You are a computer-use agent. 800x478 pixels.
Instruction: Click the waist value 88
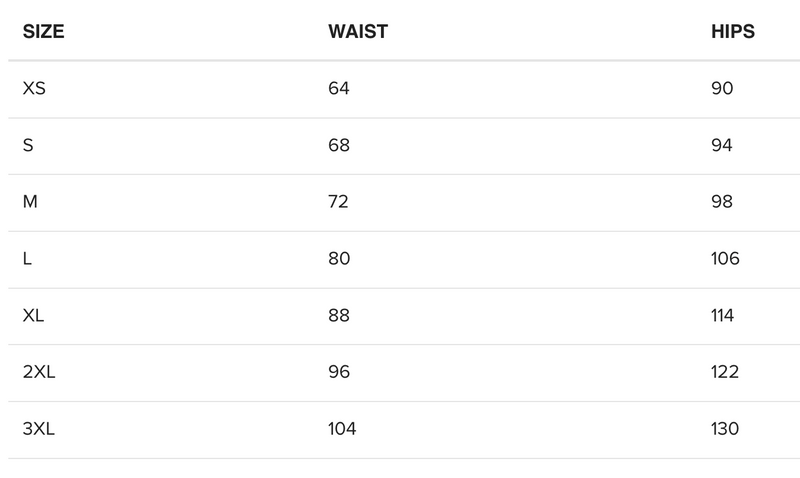click(339, 316)
